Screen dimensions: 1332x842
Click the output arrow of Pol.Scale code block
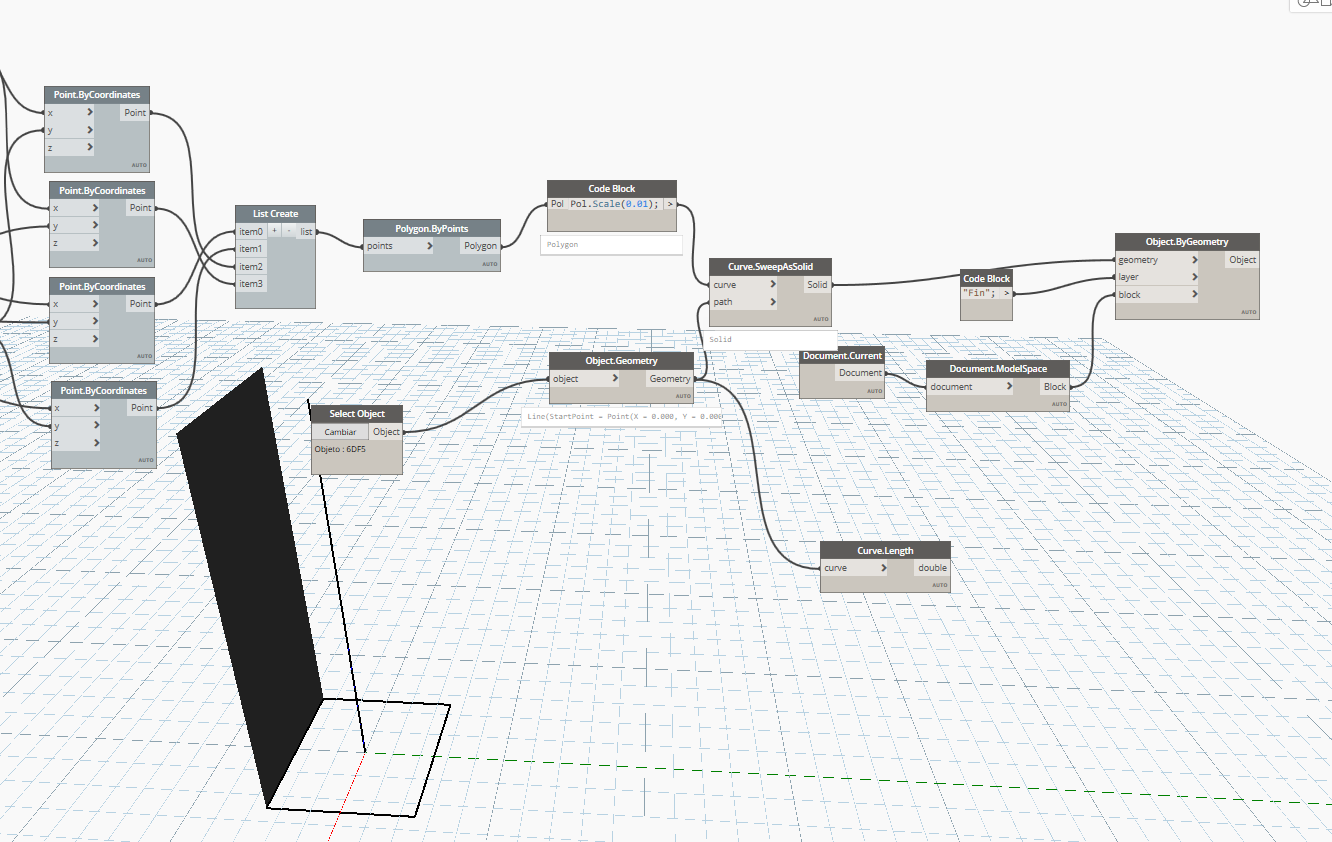coord(670,204)
